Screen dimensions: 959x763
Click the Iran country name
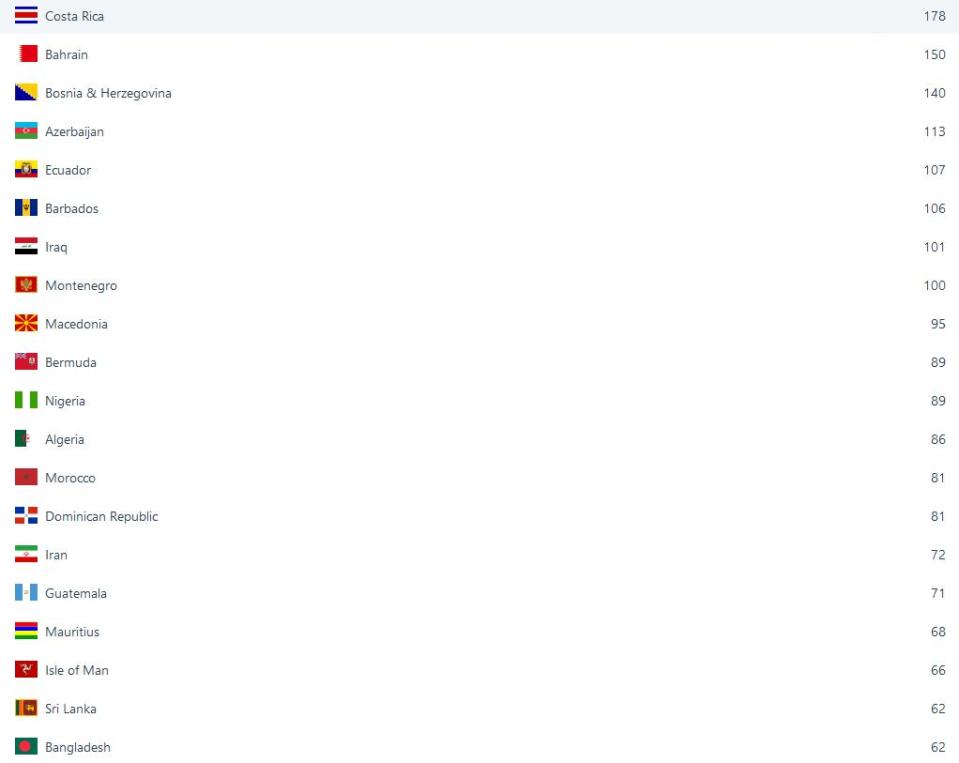coord(56,555)
